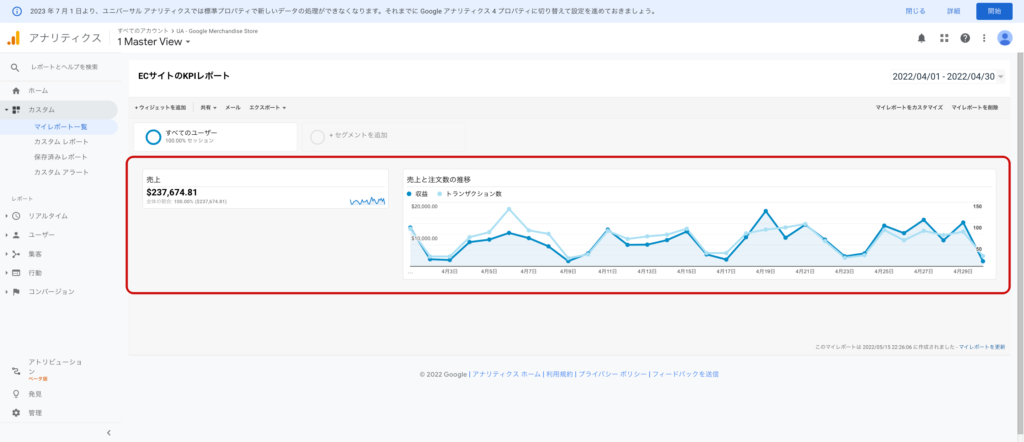Image resolution: width=1024 pixels, height=442 pixels.
Task: Click the search field レポートとヘルプを検索
Action: (x=65, y=67)
